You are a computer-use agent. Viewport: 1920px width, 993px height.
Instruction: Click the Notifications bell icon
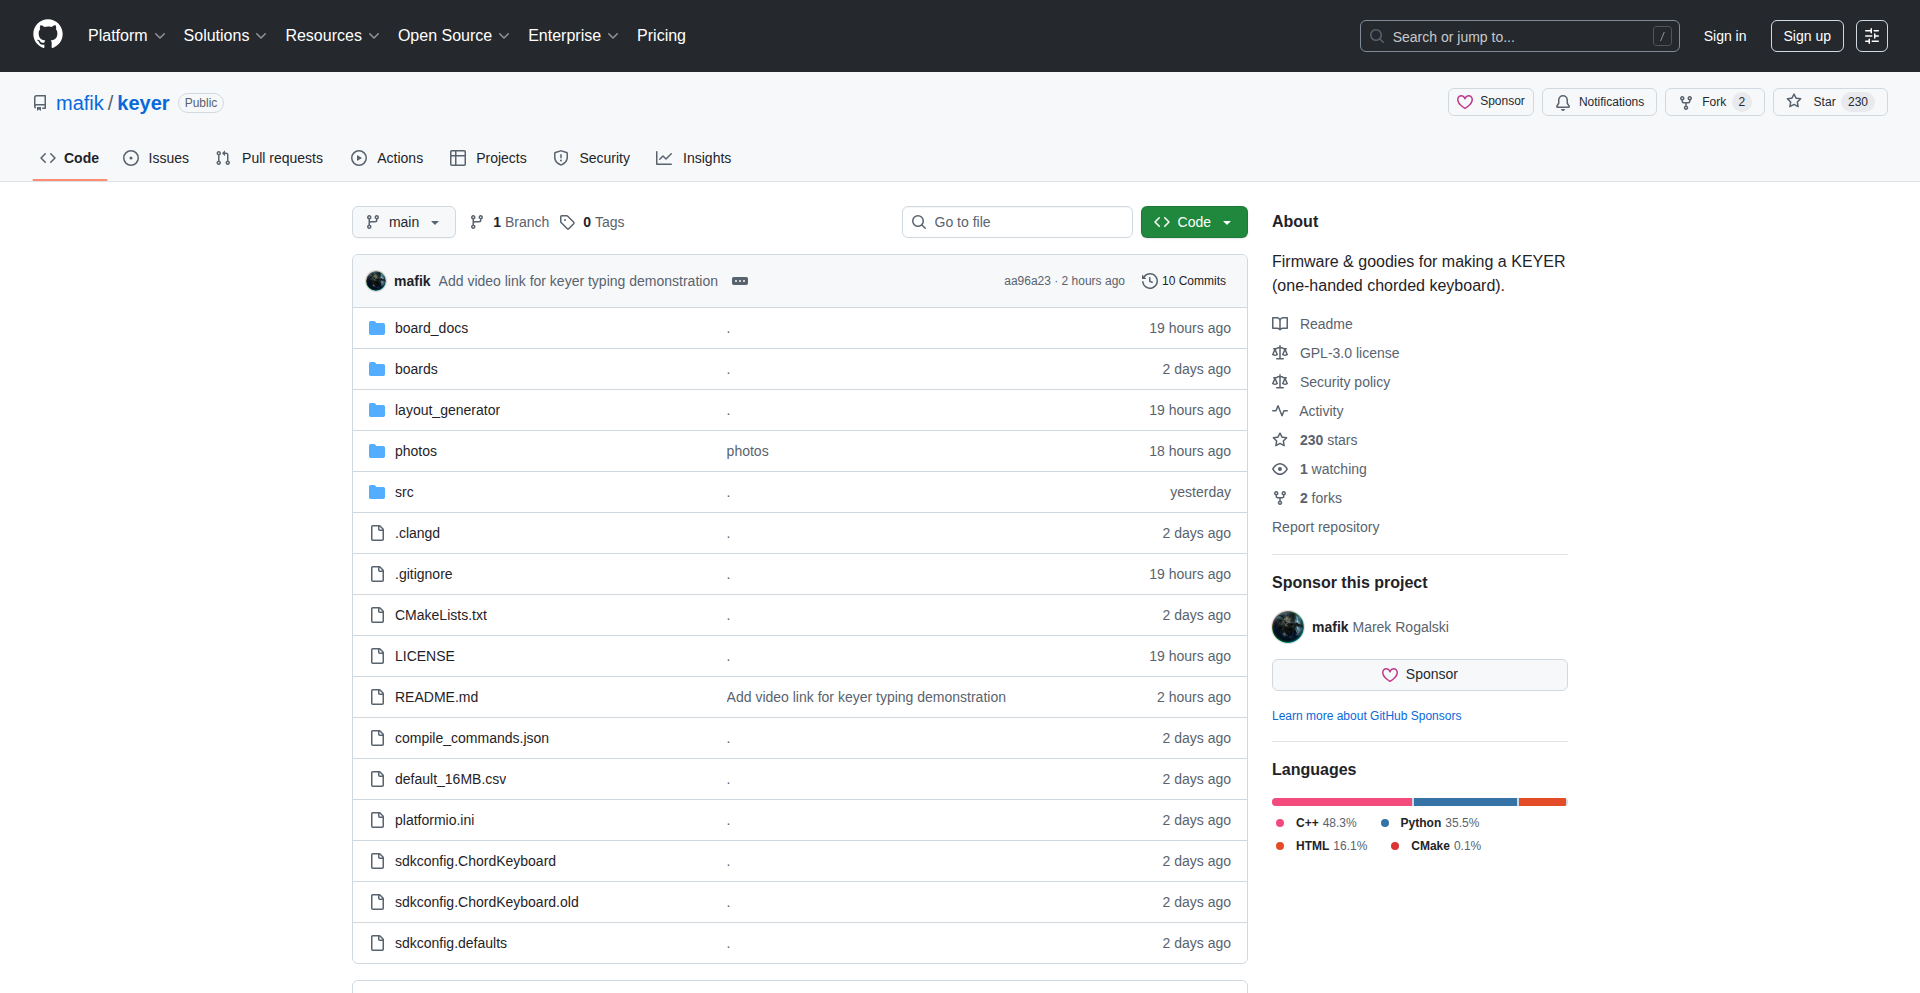[1563, 102]
